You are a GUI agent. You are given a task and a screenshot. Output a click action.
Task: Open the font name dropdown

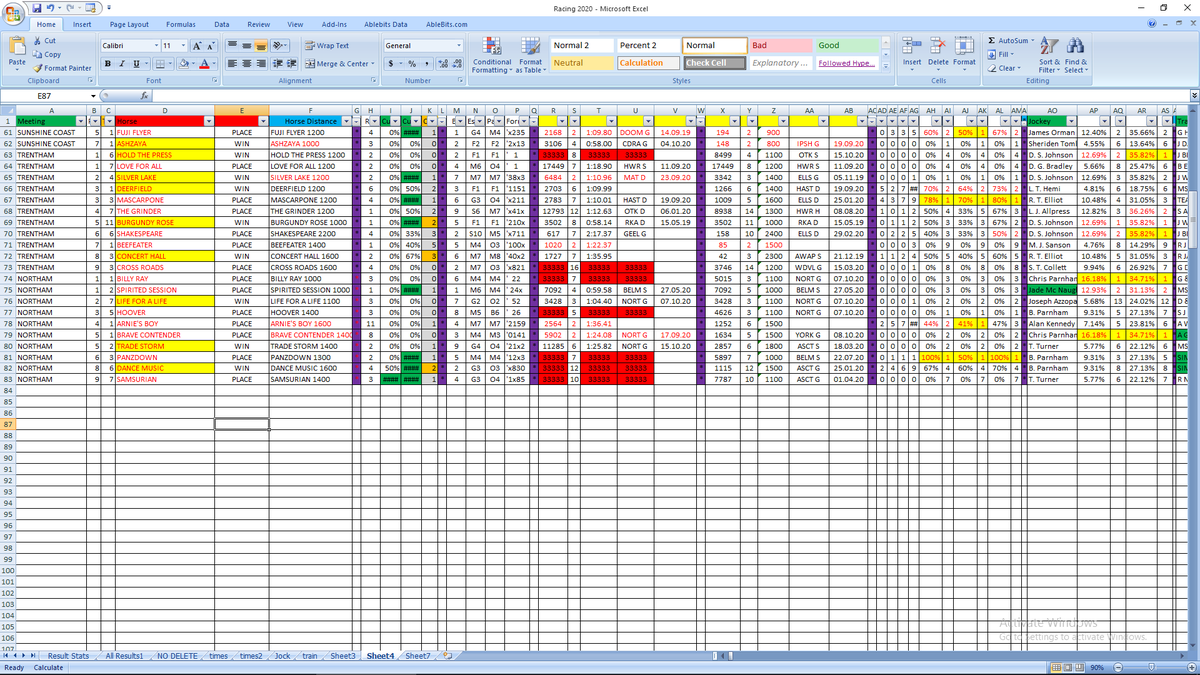(x=154, y=45)
